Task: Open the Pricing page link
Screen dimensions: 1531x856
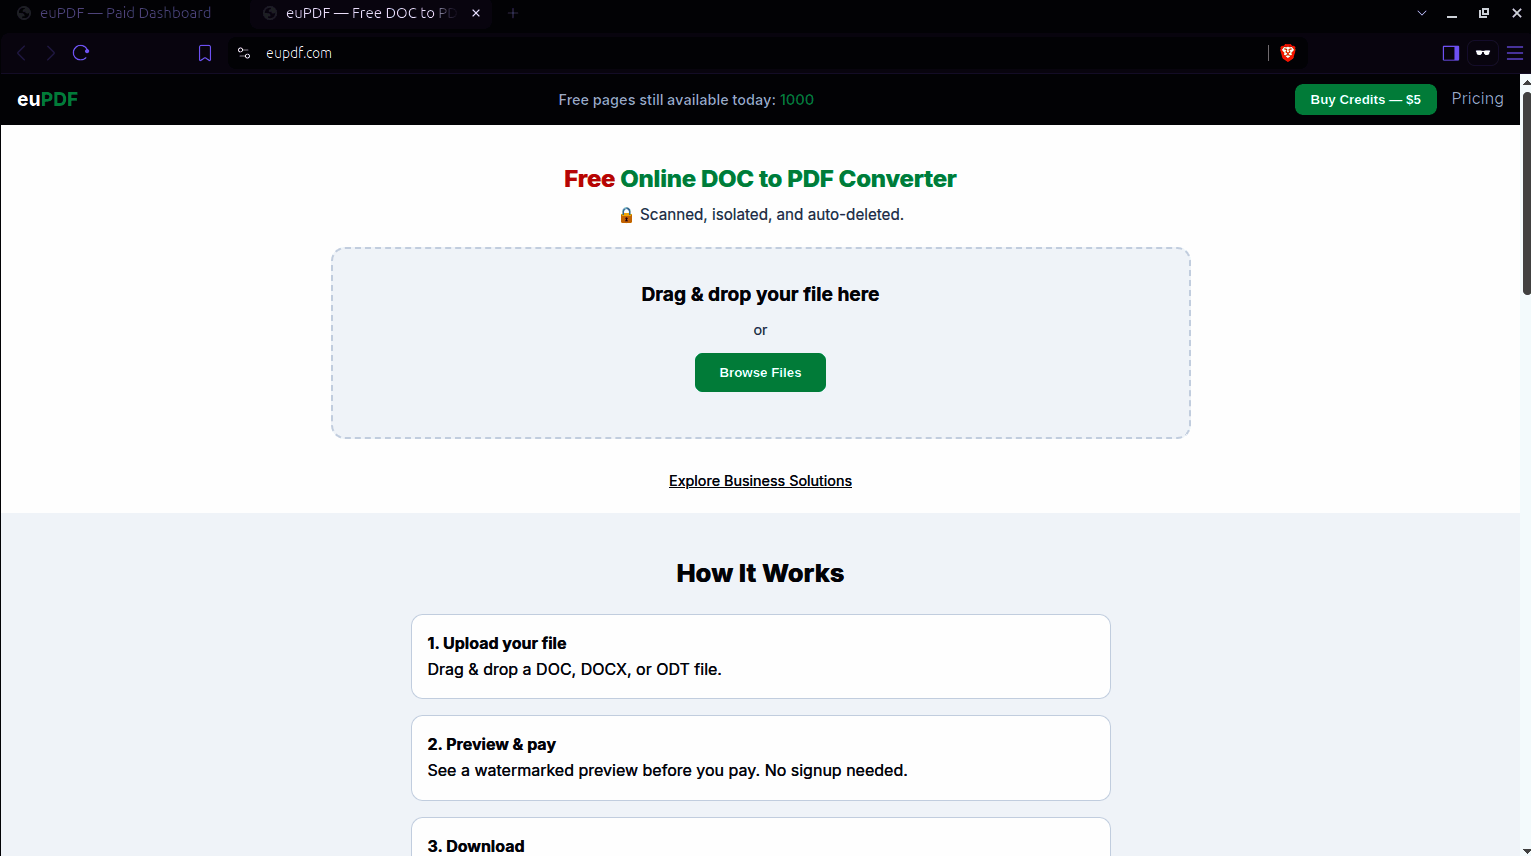Action: tap(1477, 98)
